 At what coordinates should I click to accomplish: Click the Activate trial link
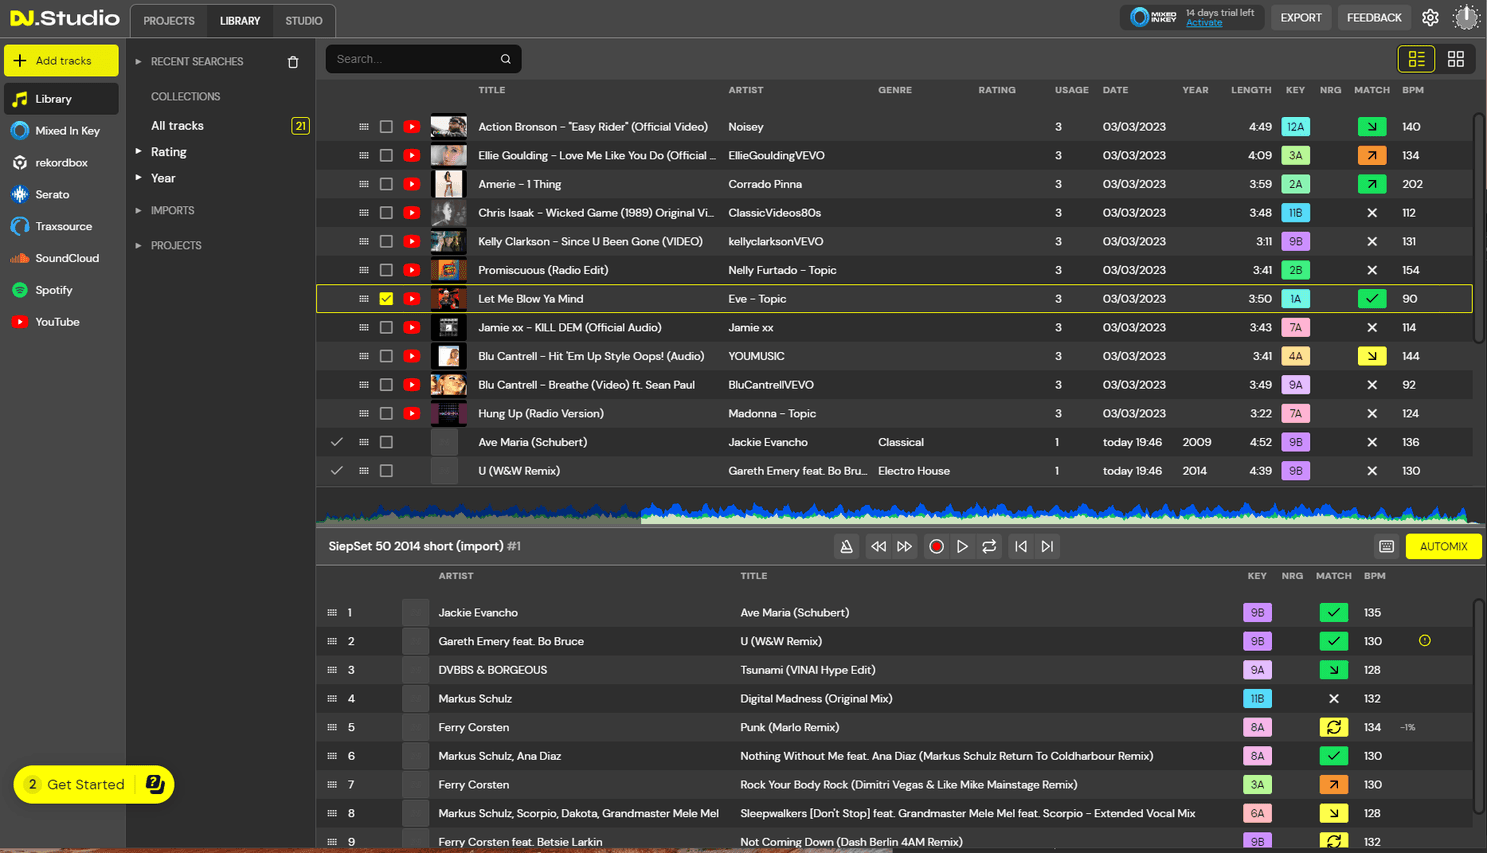(1204, 23)
